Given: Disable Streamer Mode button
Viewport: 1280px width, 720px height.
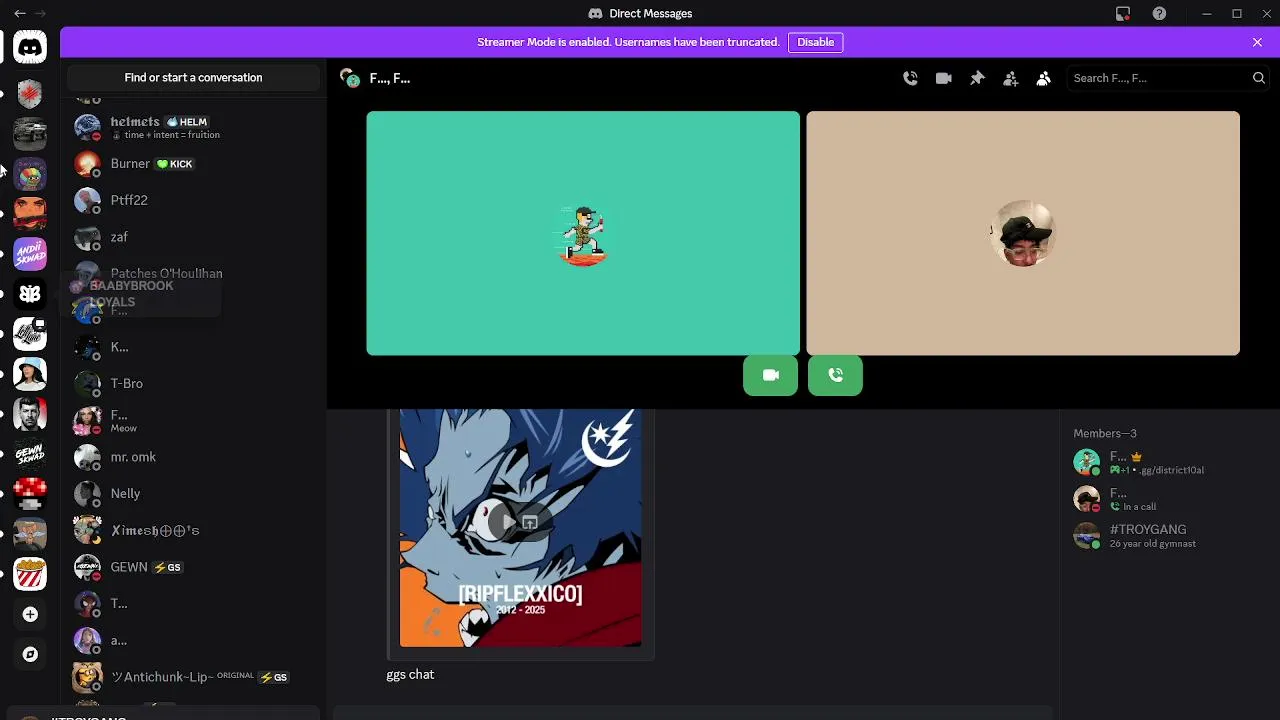Looking at the screenshot, I should (815, 42).
